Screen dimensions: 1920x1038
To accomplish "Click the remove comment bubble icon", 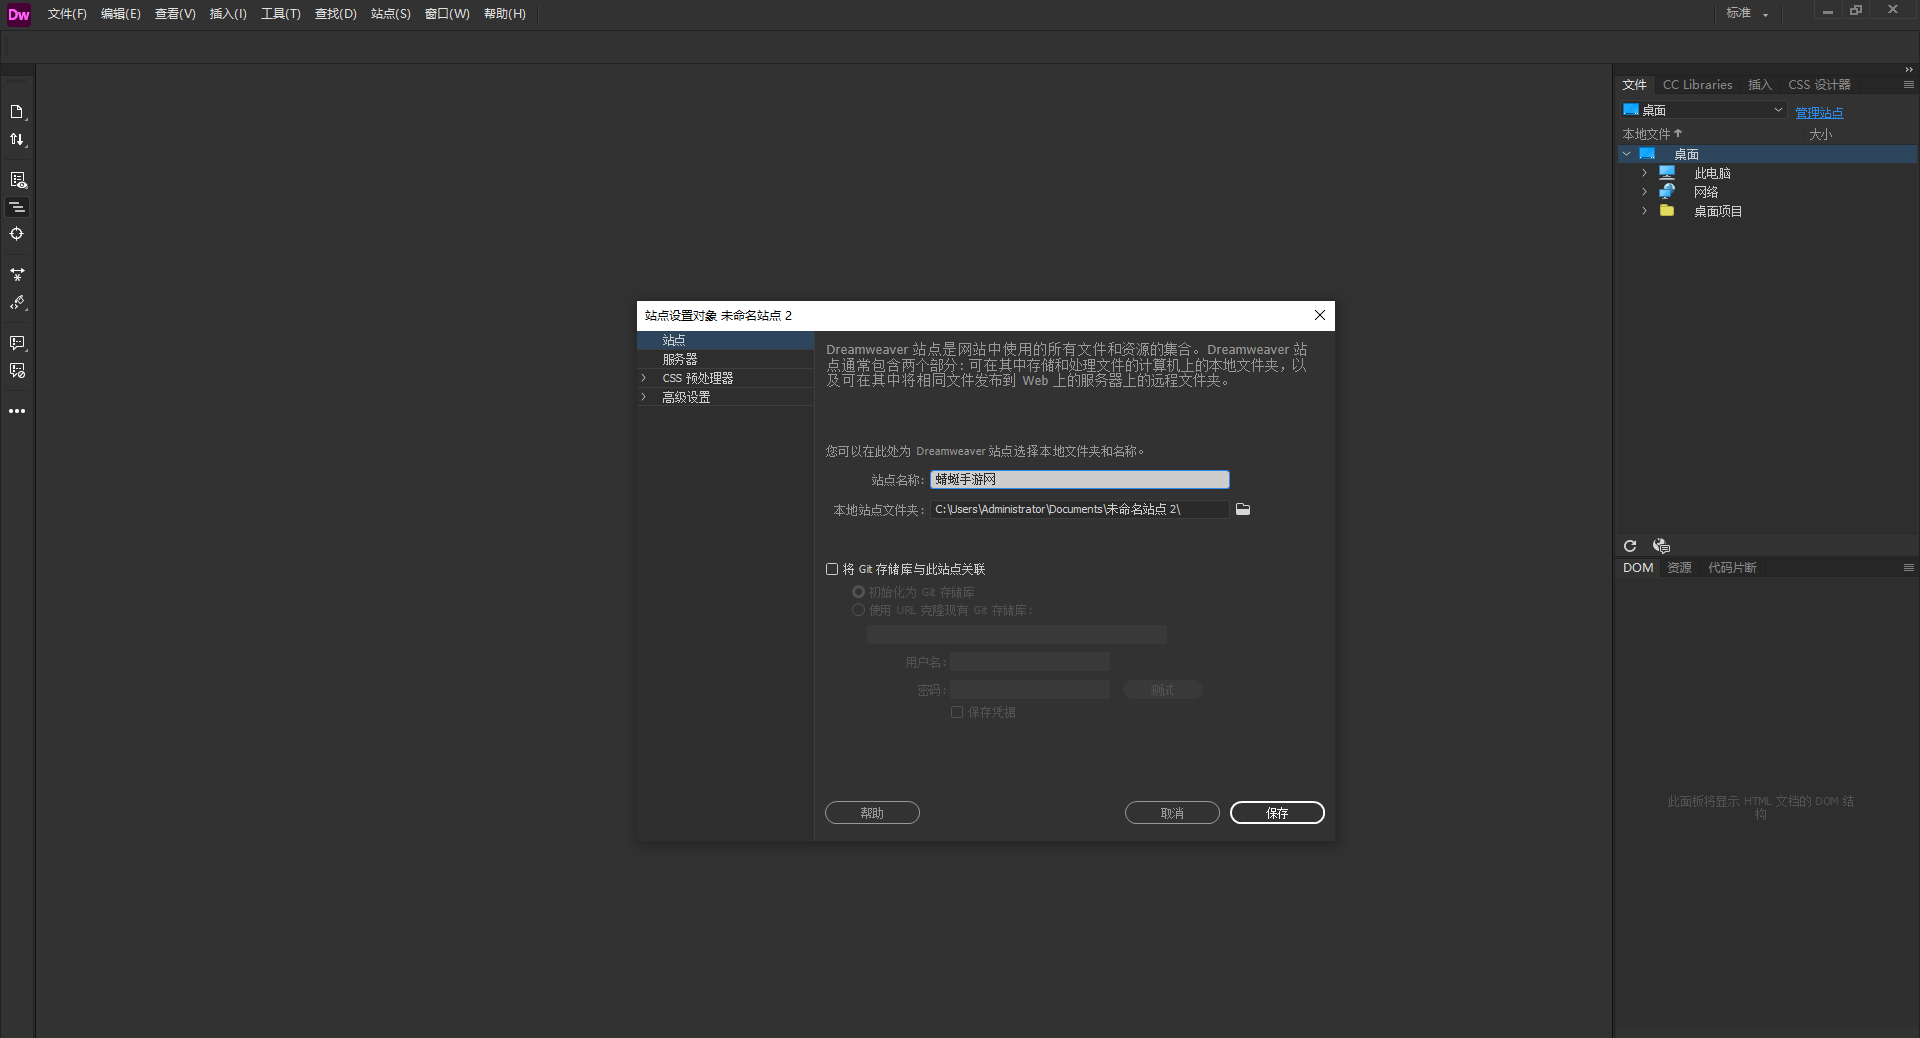I will (17, 371).
